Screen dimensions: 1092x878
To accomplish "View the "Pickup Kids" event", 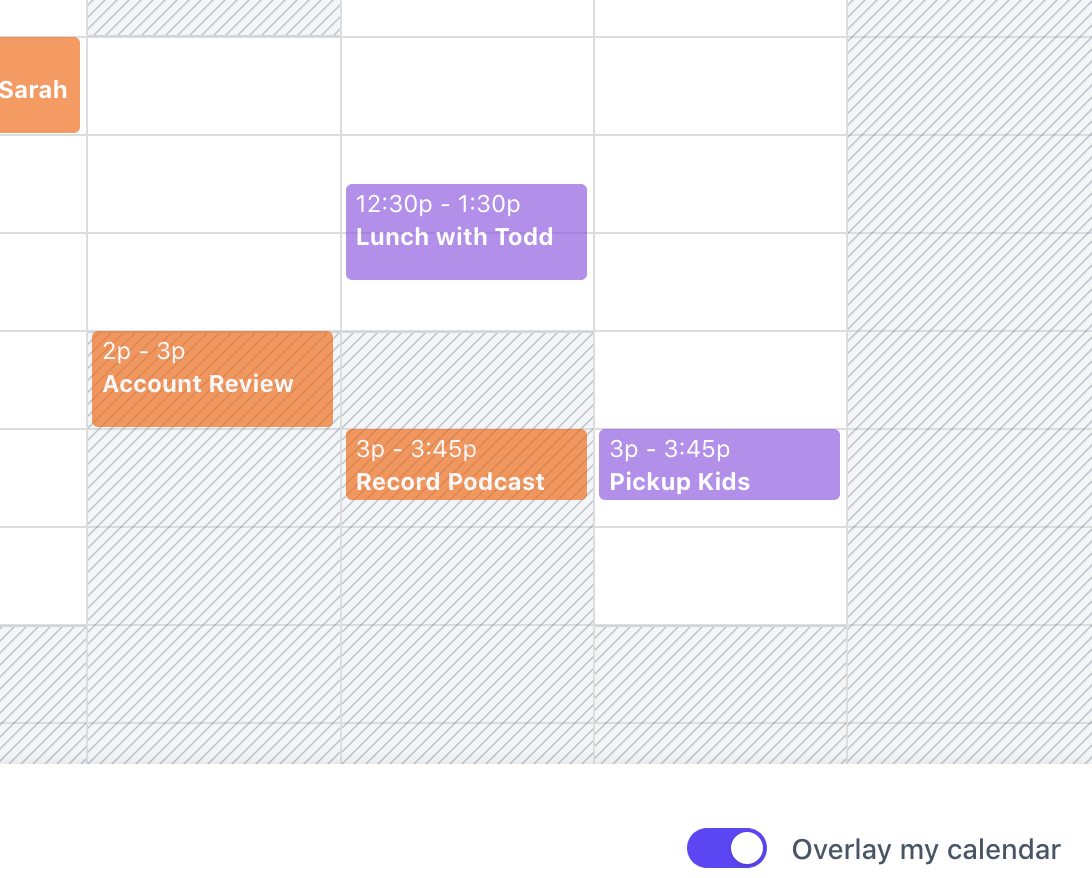I will tap(719, 464).
